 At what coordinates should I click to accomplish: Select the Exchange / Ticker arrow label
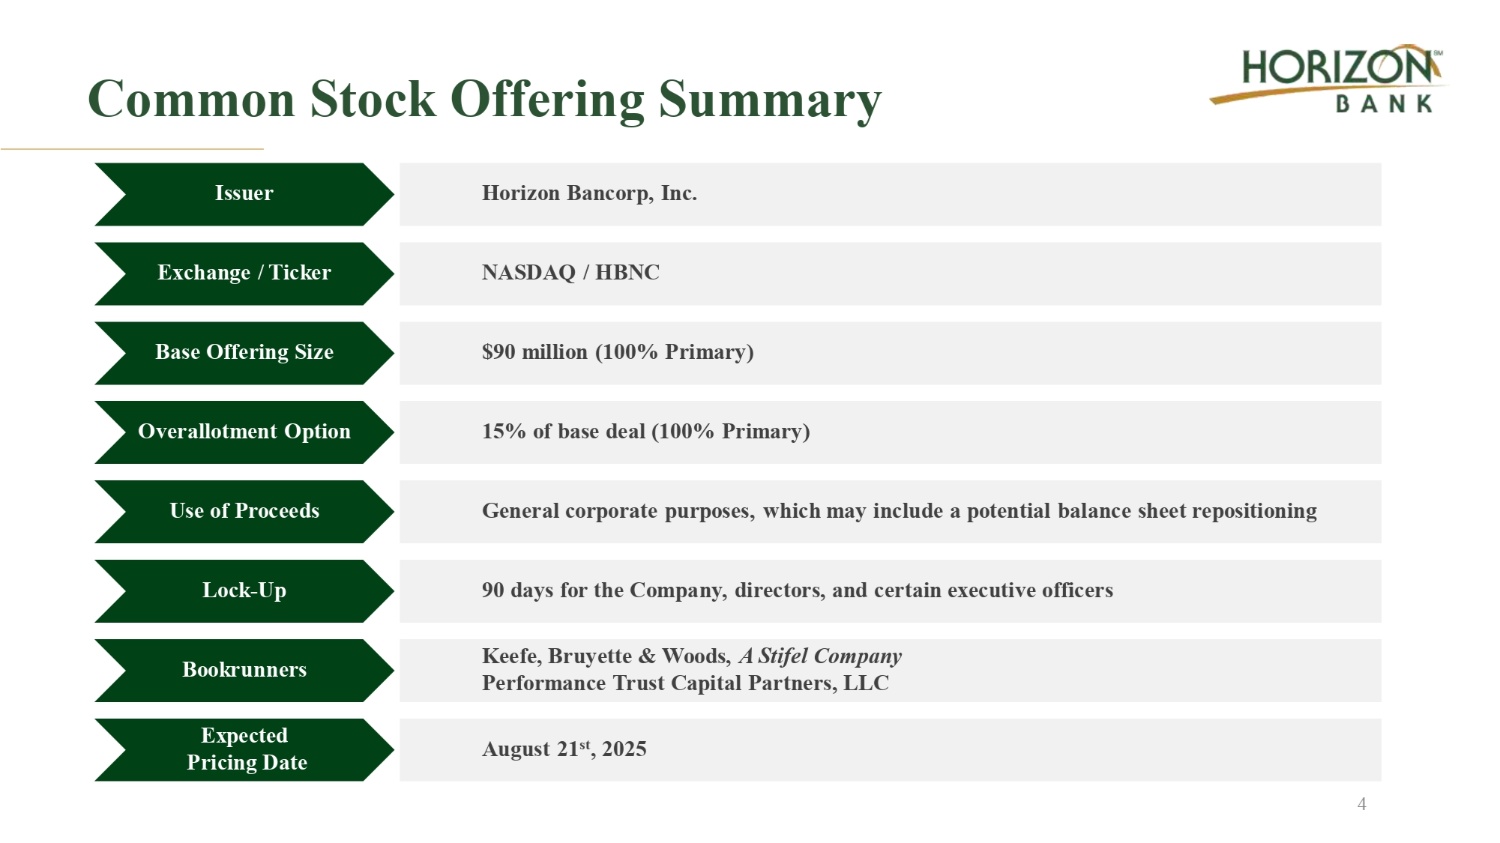coord(244,273)
